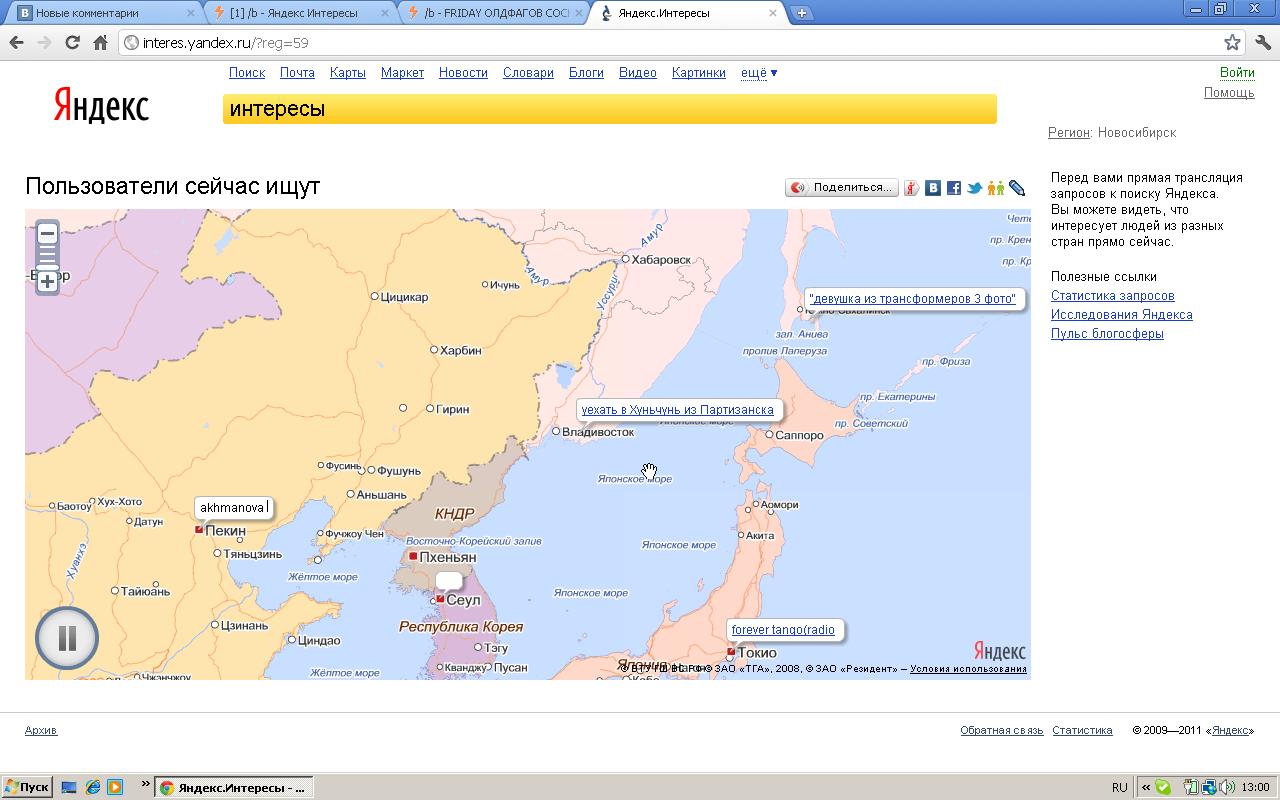
Task: Pause the live search query broadcast
Action: pyautogui.click(x=67, y=638)
